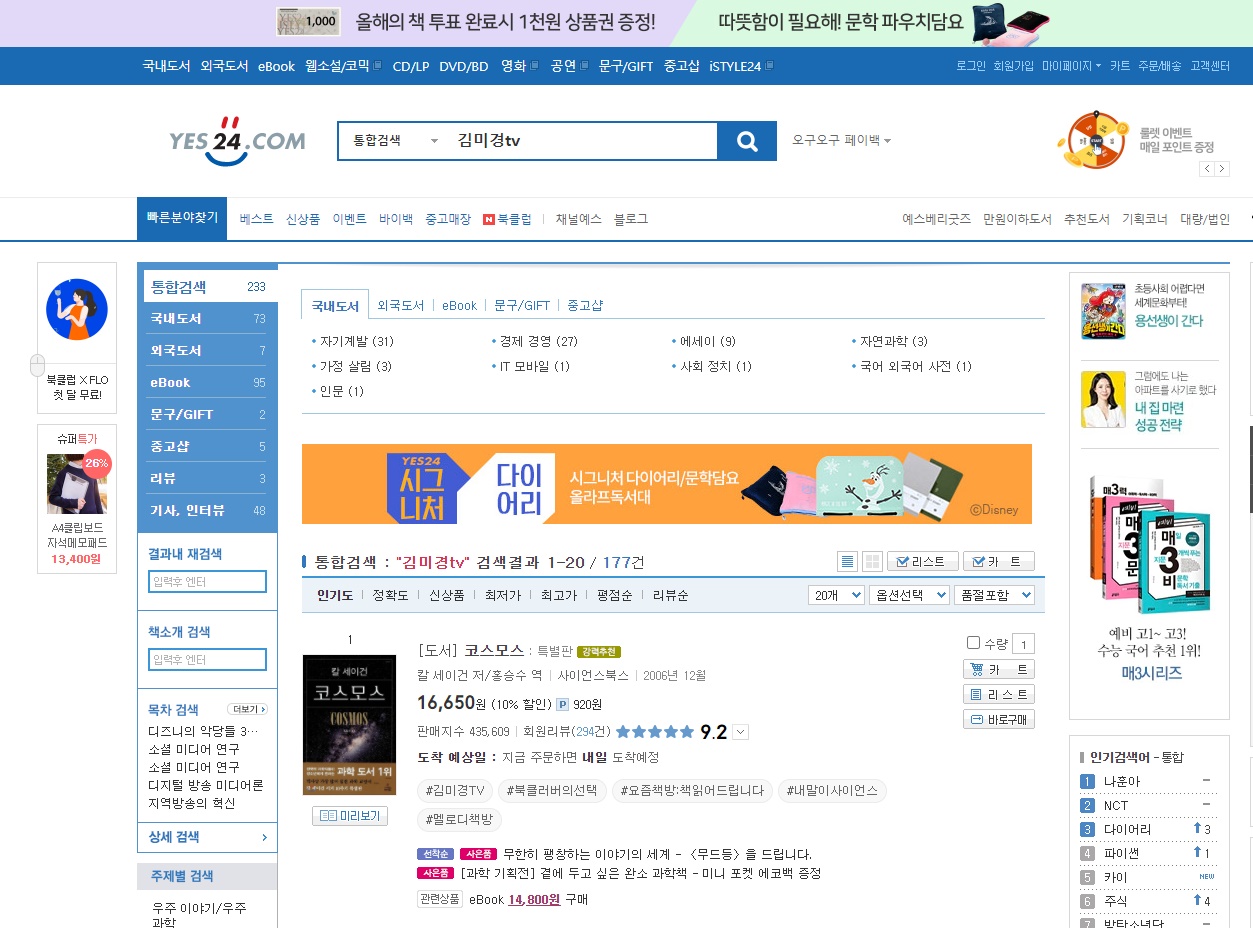The height and width of the screenshot is (928, 1253).
Task: Click 바로구매 buy now button
Action: click(999, 719)
